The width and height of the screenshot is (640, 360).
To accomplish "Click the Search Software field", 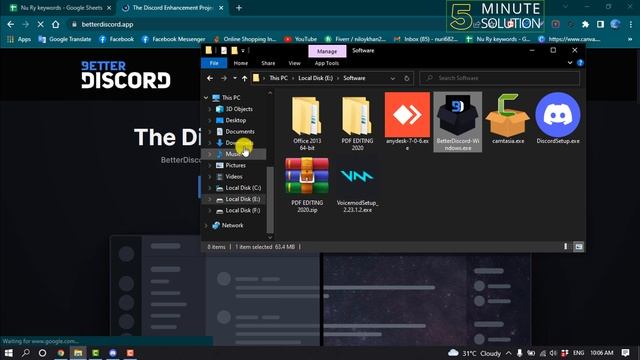I will (x=500, y=78).
